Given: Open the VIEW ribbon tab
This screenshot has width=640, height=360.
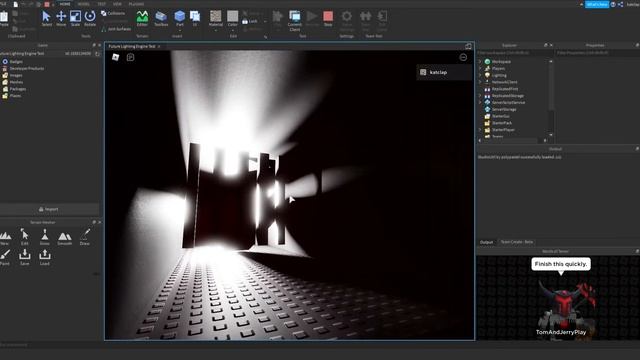Looking at the screenshot, I should 117,4.
